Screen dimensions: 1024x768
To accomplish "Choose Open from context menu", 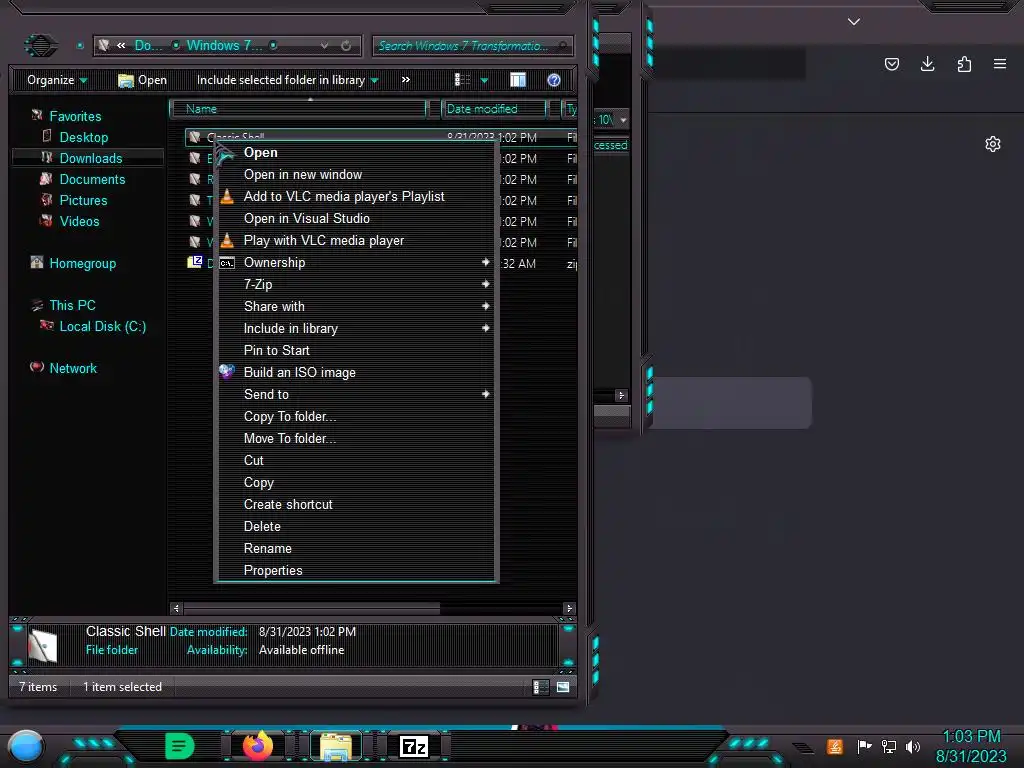I will [356, 152].
